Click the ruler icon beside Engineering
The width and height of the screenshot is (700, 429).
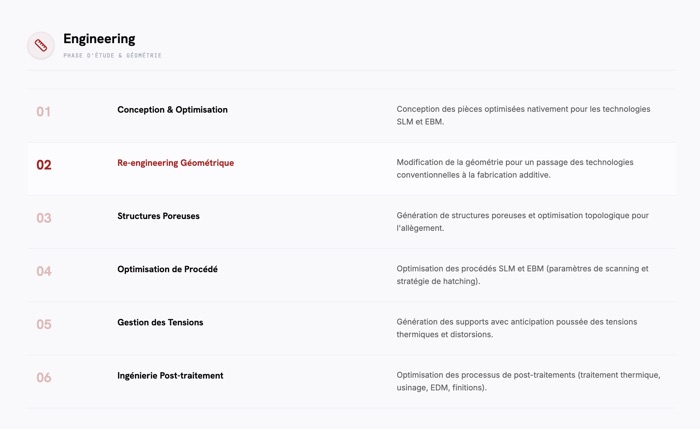pyautogui.click(x=41, y=46)
